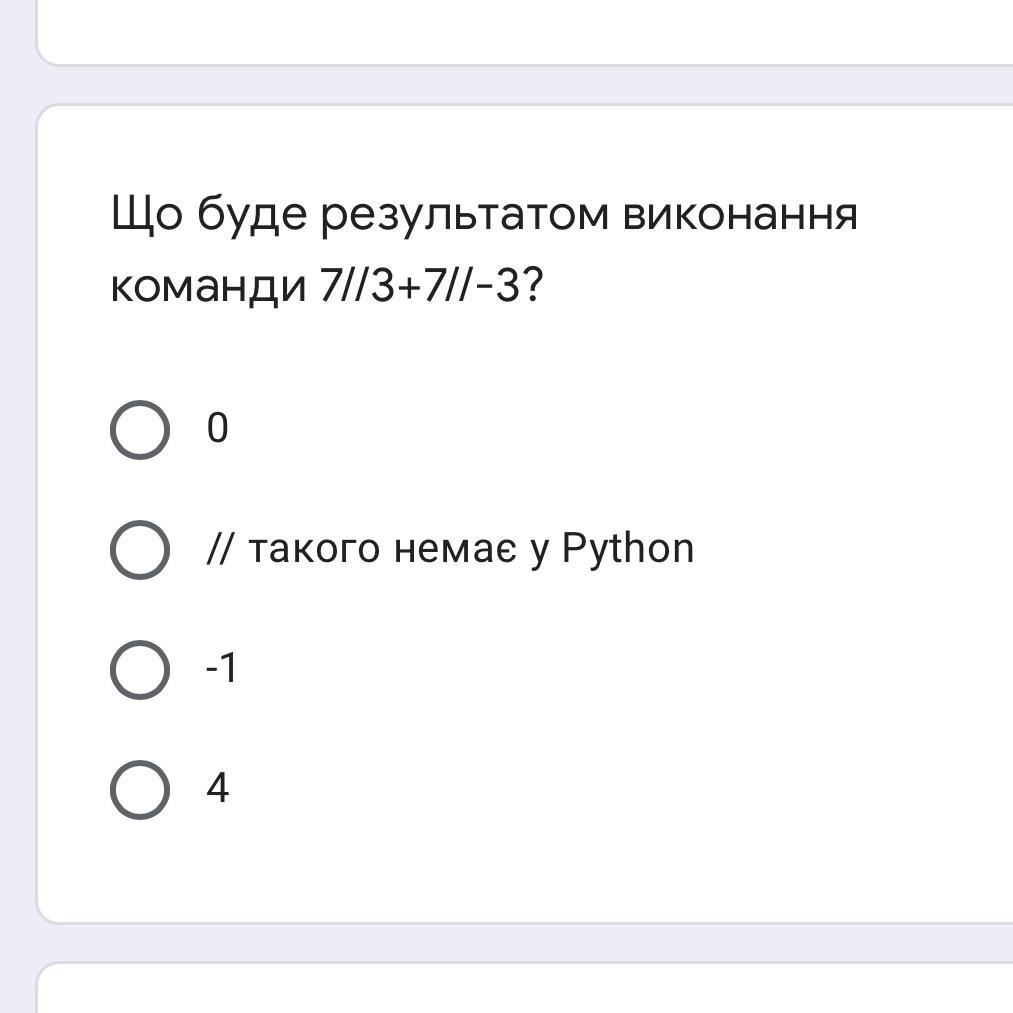Mark the radio button for answer 4
The width and height of the screenshot is (1013, 1013).
pyautogui.click(x=140, y=790)
